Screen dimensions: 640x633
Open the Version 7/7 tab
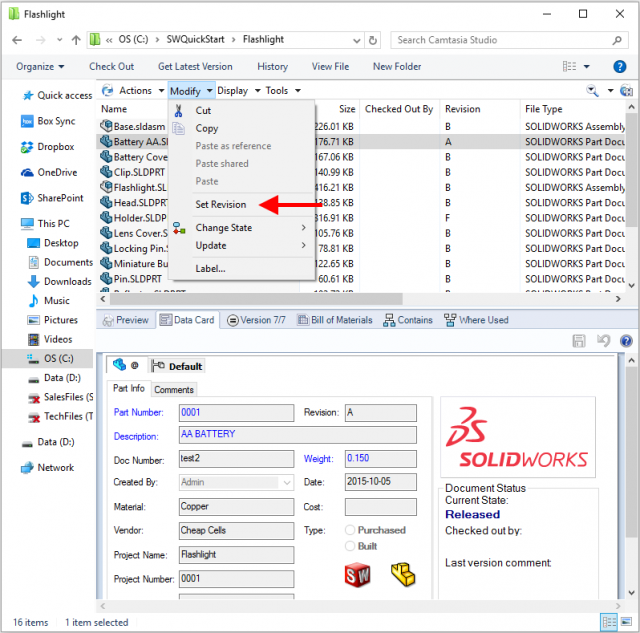coord(256,320)
